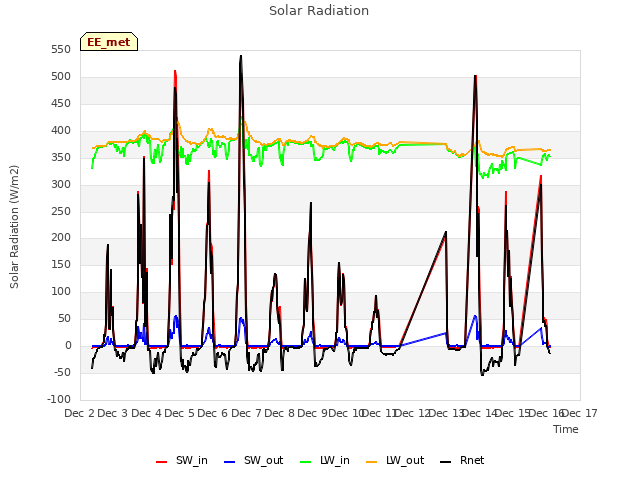Click the red SW_in legend swatch
Viewport: 640px width, 480px height.
click(x=162, y=462)
